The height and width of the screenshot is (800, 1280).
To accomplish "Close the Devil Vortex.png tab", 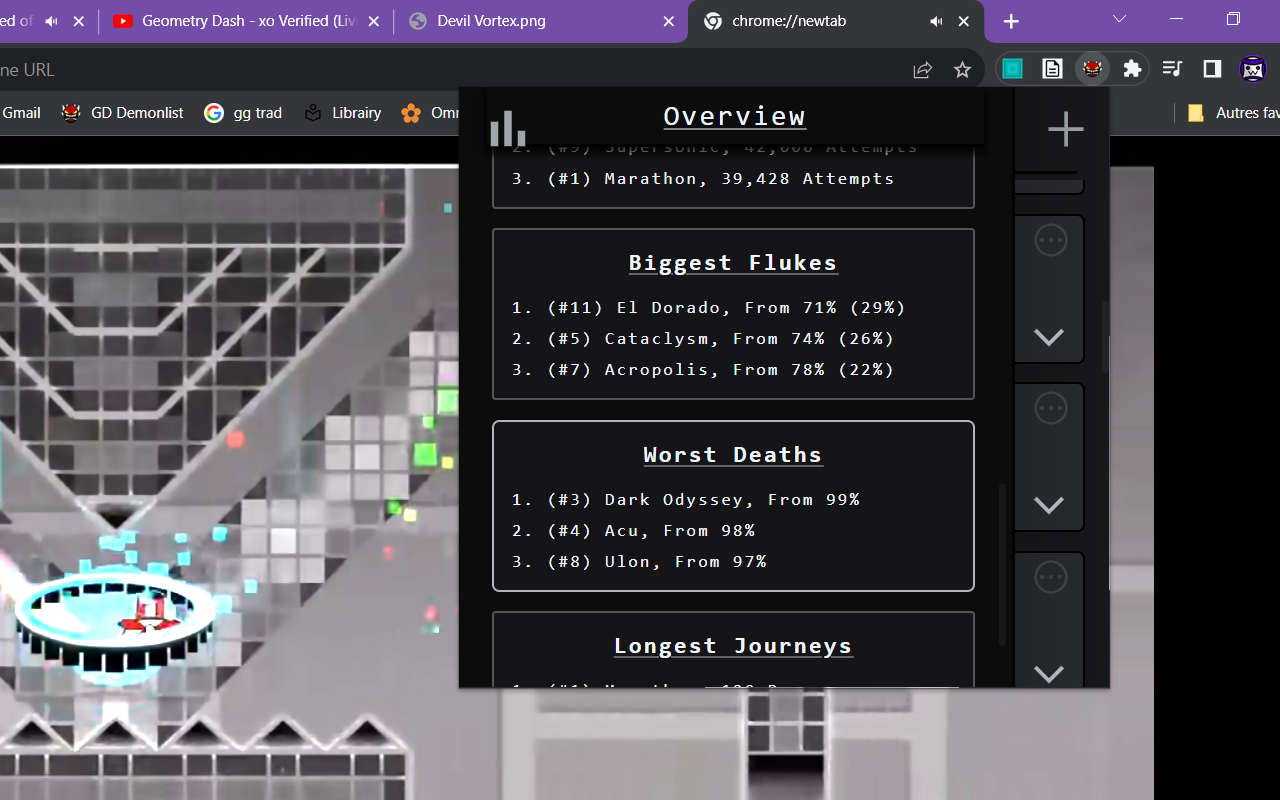I will point(669,21).
